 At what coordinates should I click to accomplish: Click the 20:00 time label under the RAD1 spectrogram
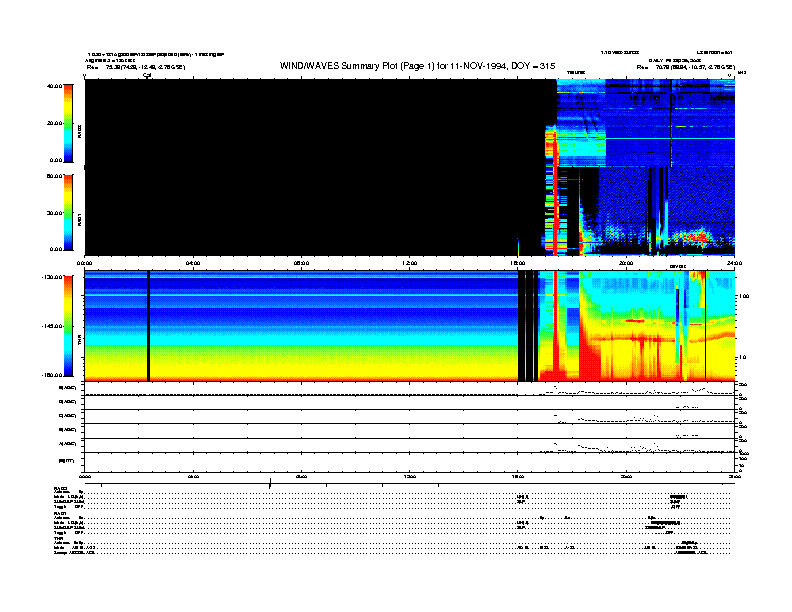(626, 263)
